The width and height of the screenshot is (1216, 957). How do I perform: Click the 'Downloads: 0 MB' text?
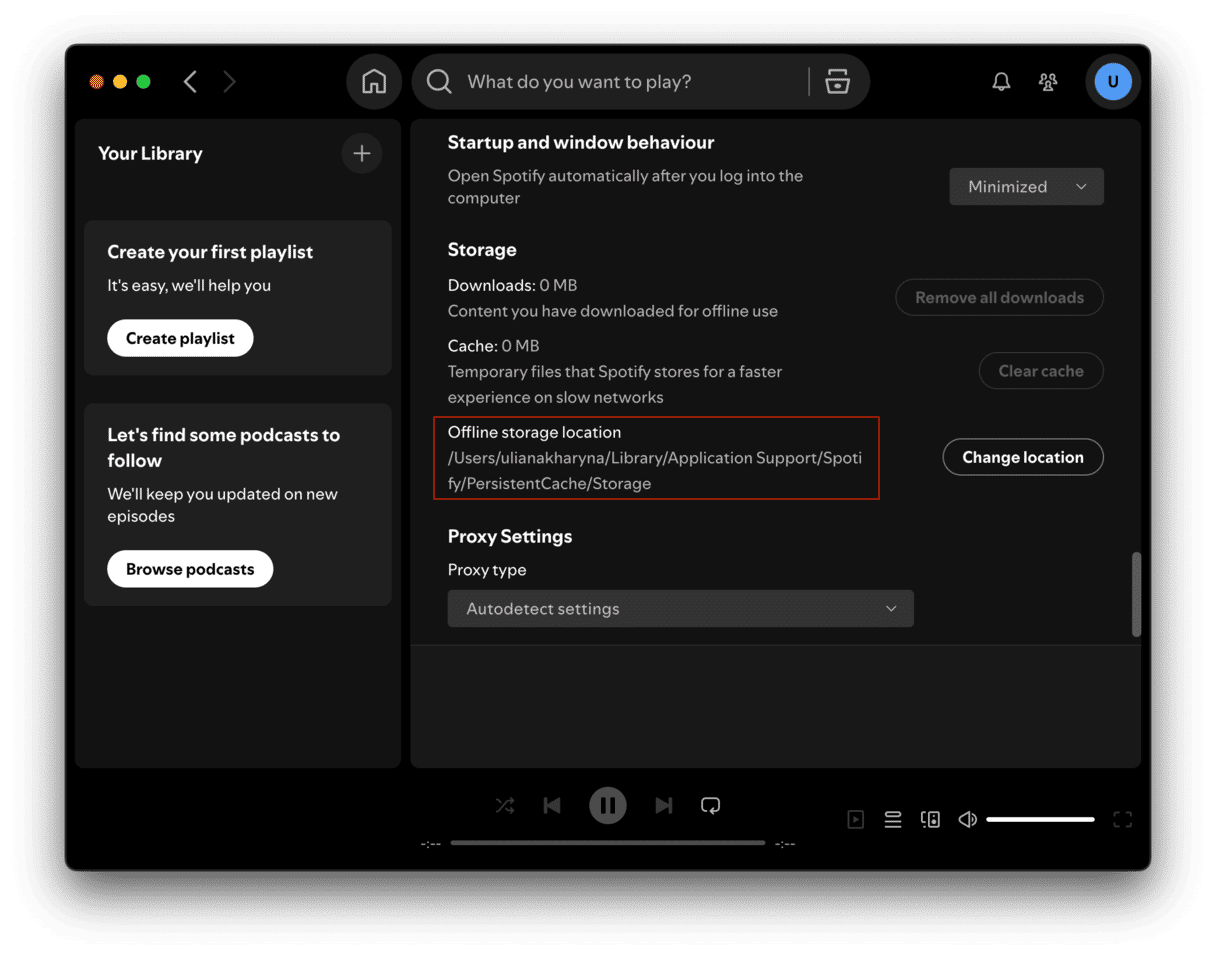click(512, 285)
